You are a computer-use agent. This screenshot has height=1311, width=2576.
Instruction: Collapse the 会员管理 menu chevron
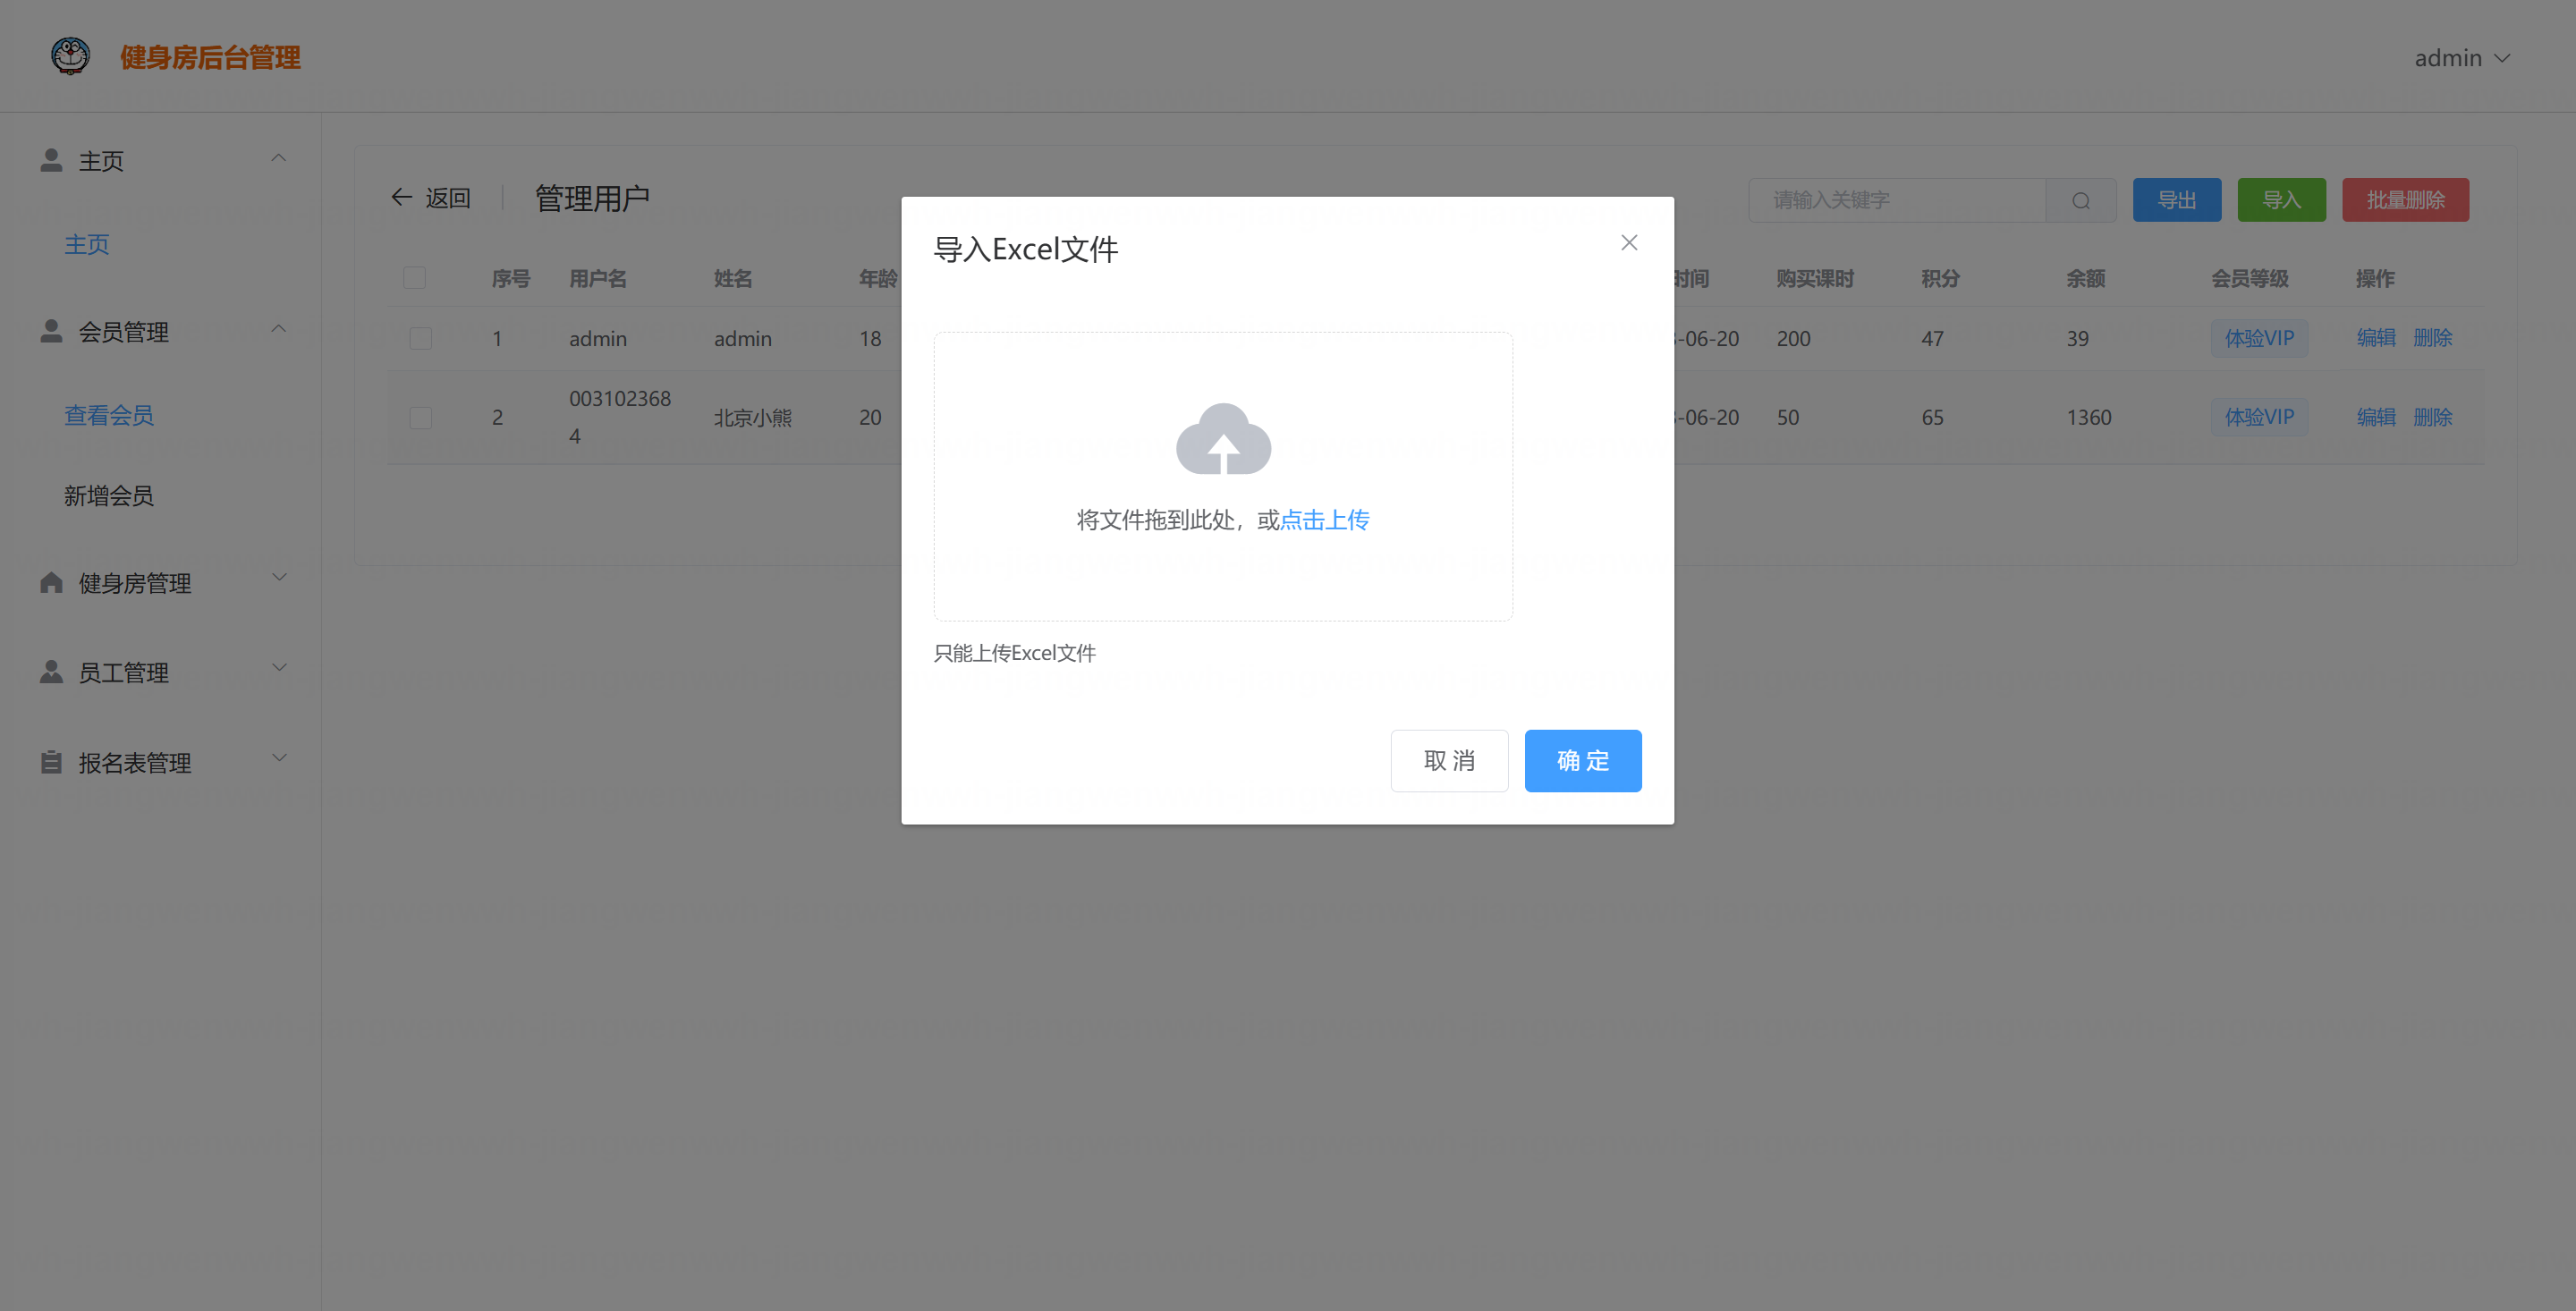pos(279,329)
